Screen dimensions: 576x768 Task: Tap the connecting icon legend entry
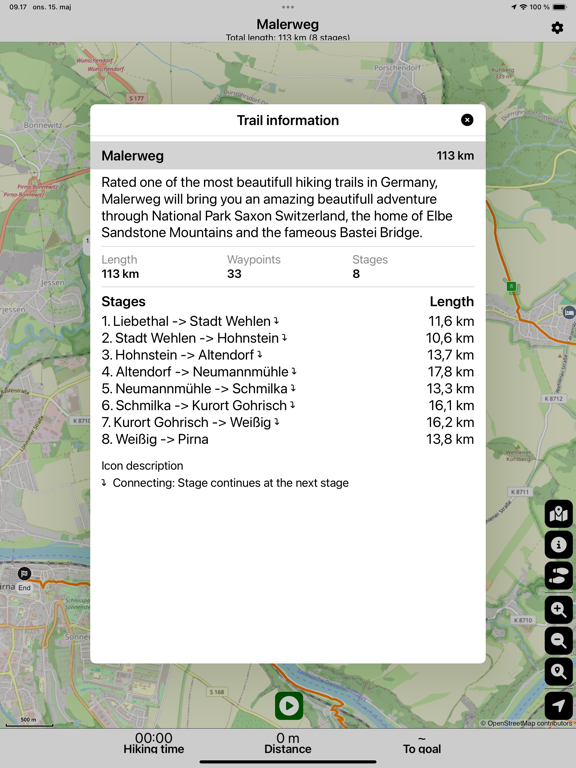pos(225,483)
